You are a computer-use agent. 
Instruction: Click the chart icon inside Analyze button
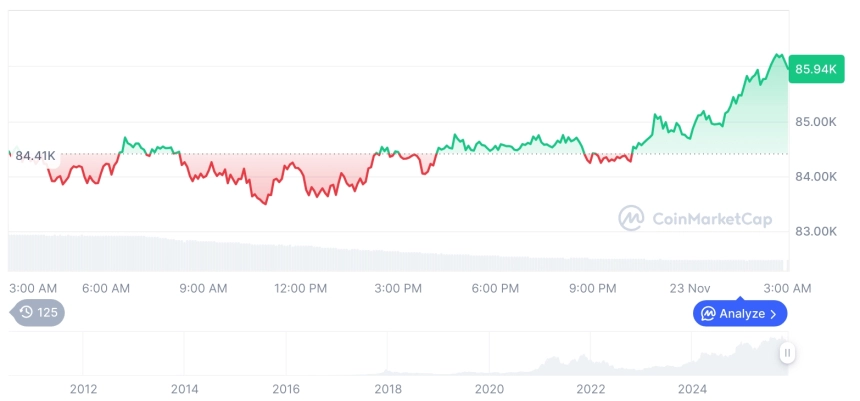[x=708, y=314]
